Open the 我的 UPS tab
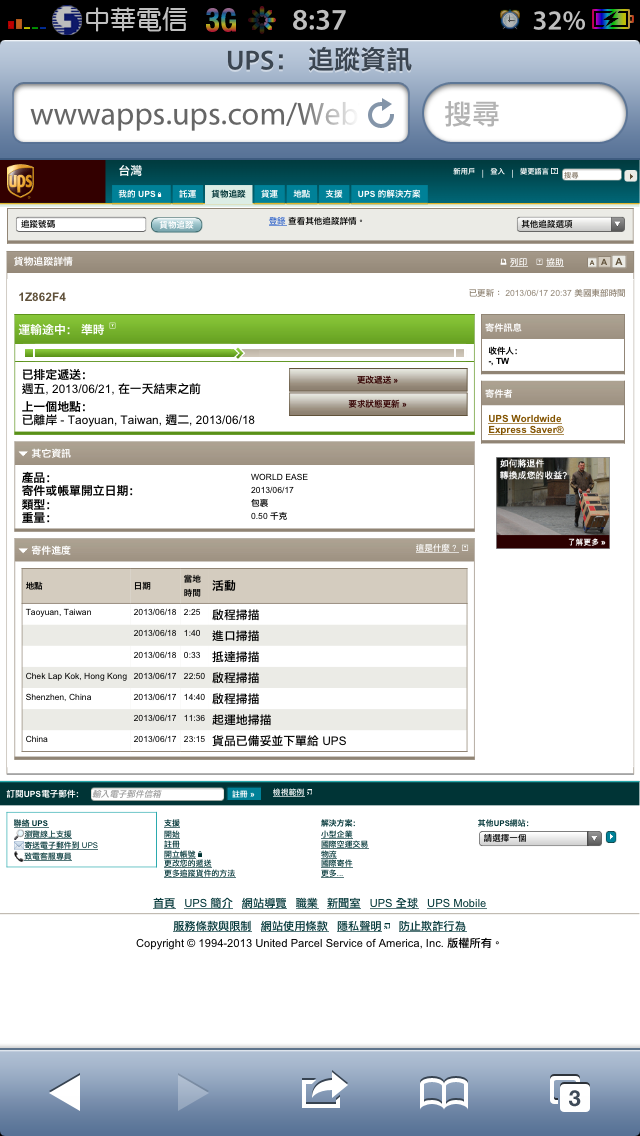Screen dimensions: 640x1136 (140, 194)
